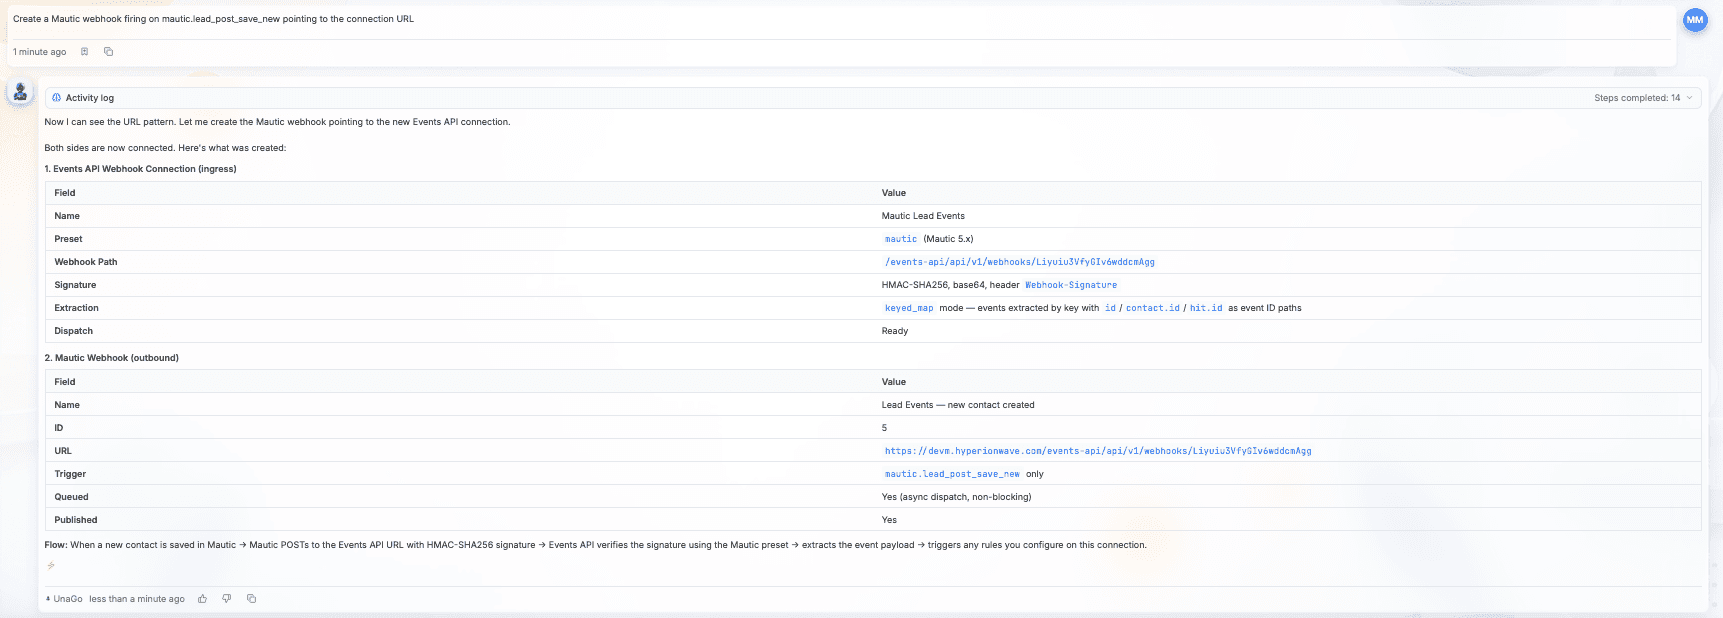The height and width of the screenshot is (618, 1723).
Task: Click heading "2. Mautic Webhook (outbound)"
Action: [111, 358]
